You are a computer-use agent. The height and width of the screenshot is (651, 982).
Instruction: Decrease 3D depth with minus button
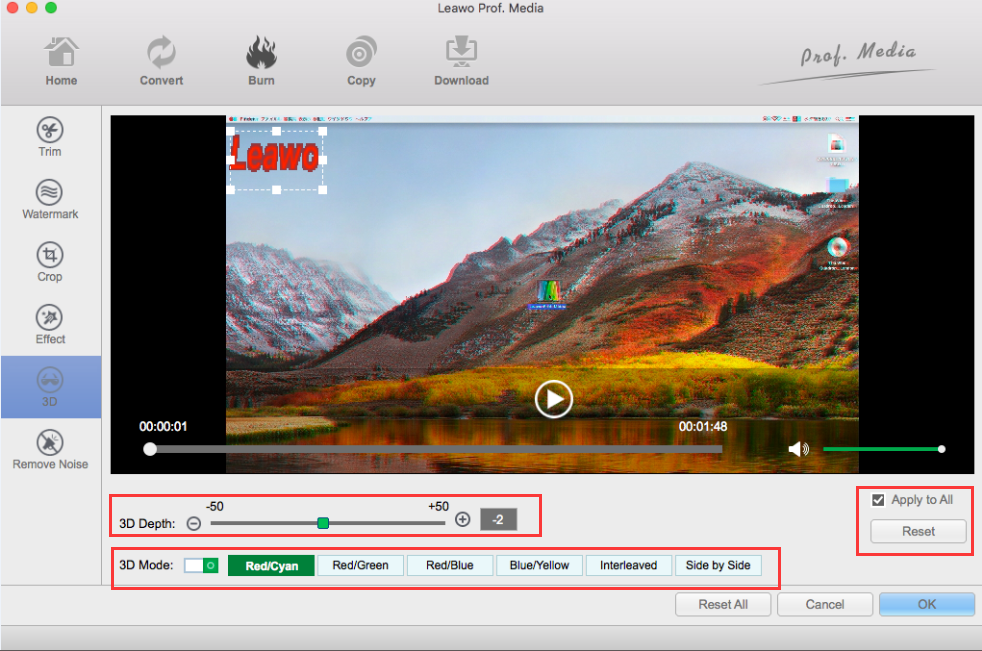(194, 522)
